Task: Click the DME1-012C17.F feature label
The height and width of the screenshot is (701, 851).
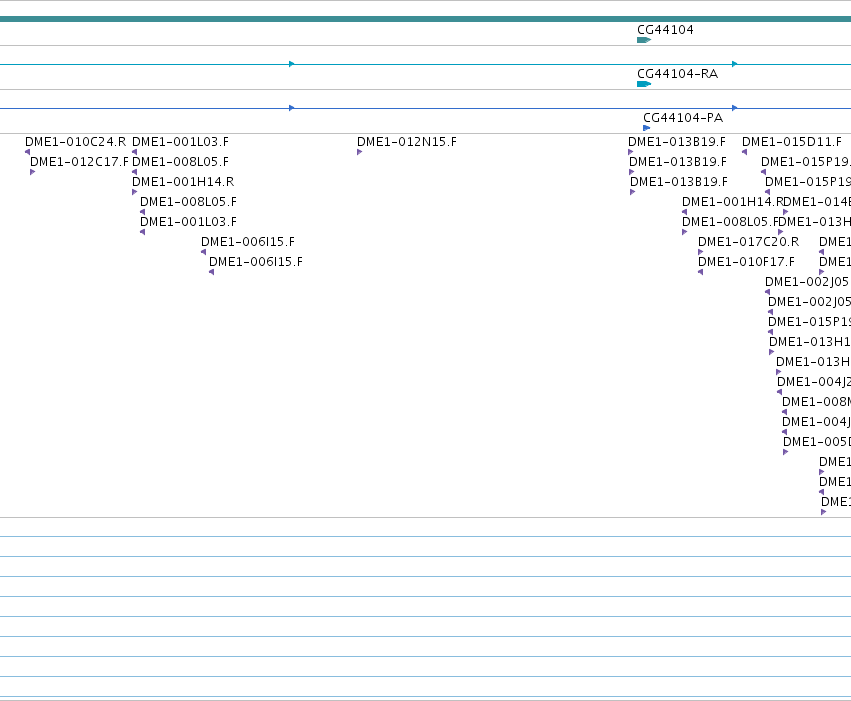Action: (x=79, y=162)
